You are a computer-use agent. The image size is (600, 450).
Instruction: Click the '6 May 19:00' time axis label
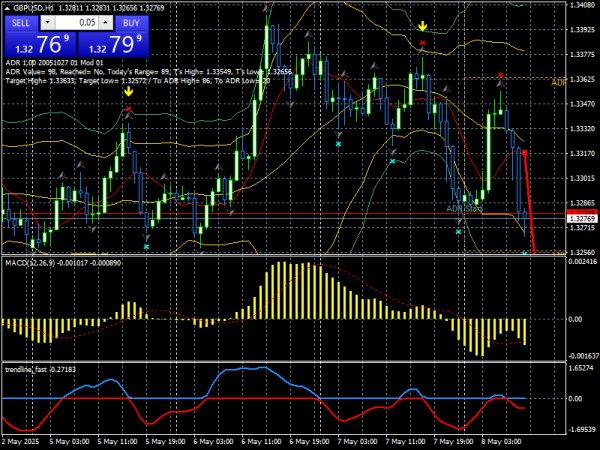point(310,442)
